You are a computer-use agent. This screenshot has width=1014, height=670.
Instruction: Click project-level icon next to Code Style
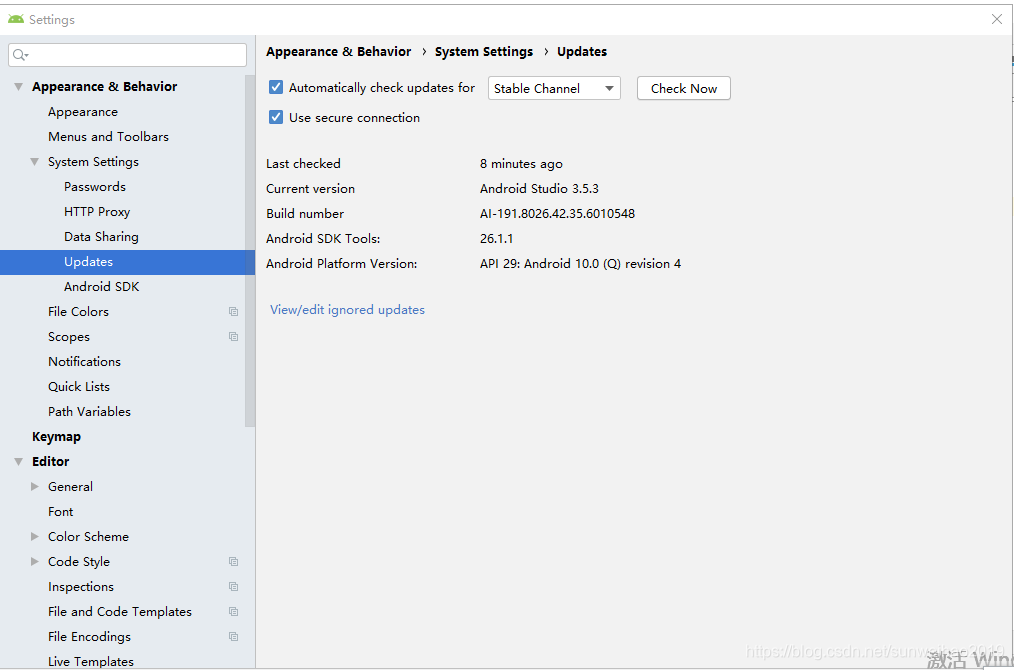coord(233,562)
